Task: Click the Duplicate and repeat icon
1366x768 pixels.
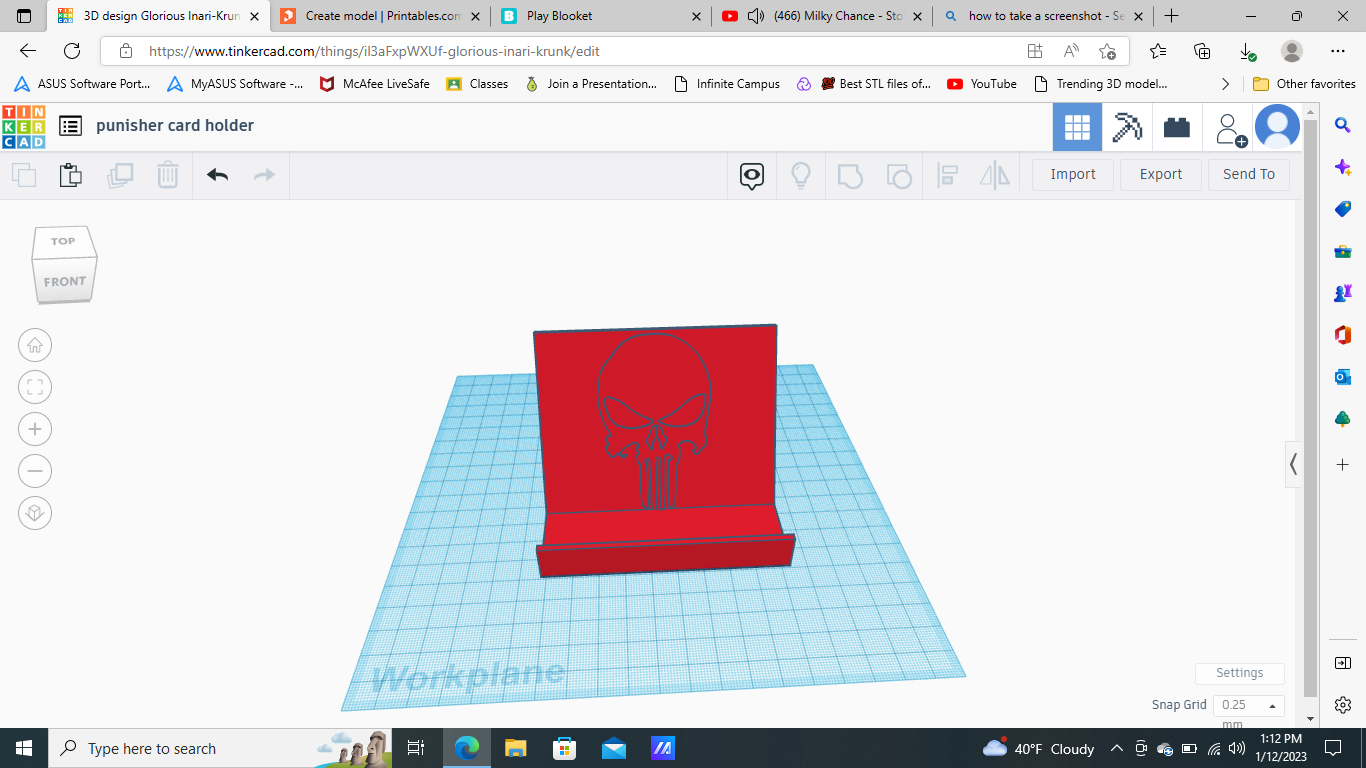Action: 120,175
